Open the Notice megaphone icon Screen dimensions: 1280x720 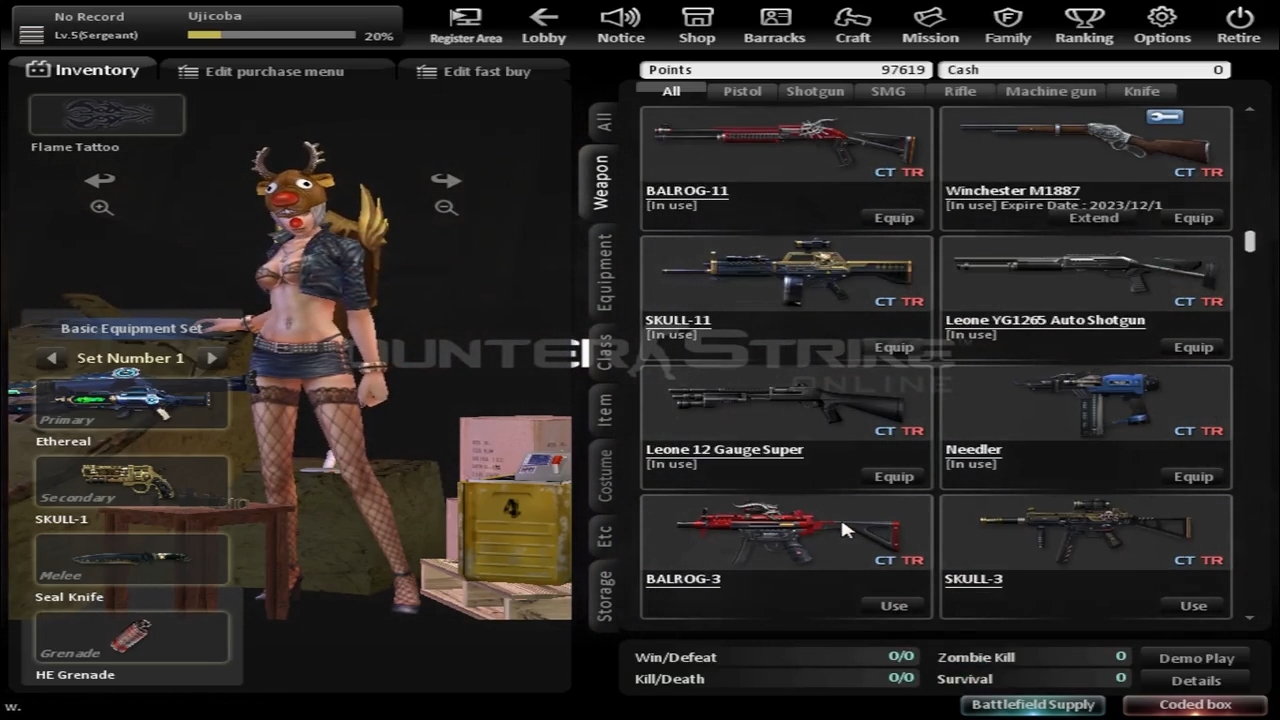(620, 26)
